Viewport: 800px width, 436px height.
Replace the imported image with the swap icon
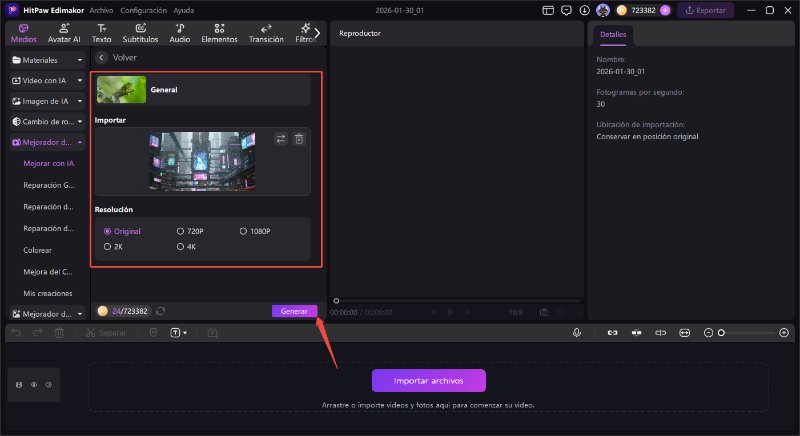tap(281, 139)
